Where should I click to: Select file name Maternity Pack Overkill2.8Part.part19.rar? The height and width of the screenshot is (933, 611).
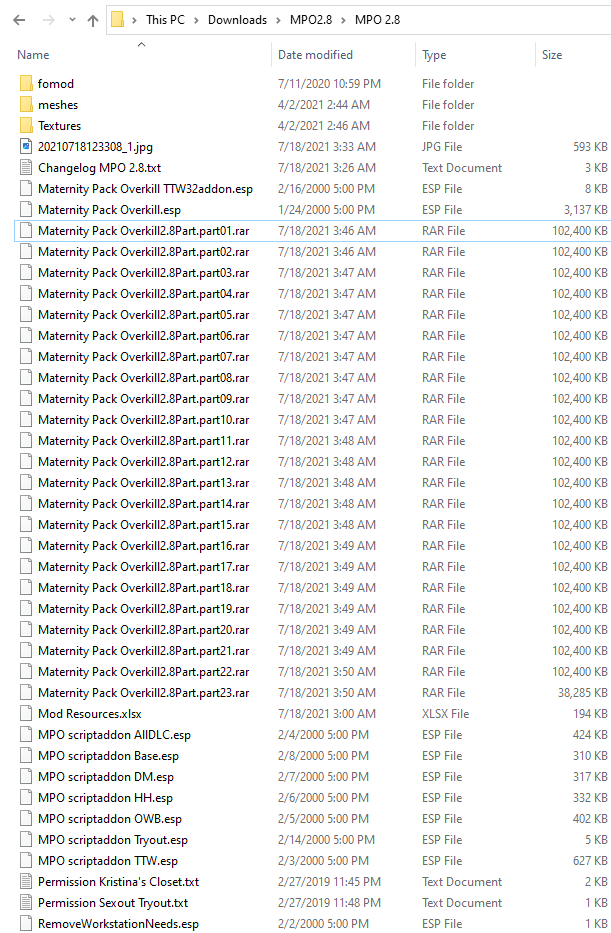pos(143,609)
